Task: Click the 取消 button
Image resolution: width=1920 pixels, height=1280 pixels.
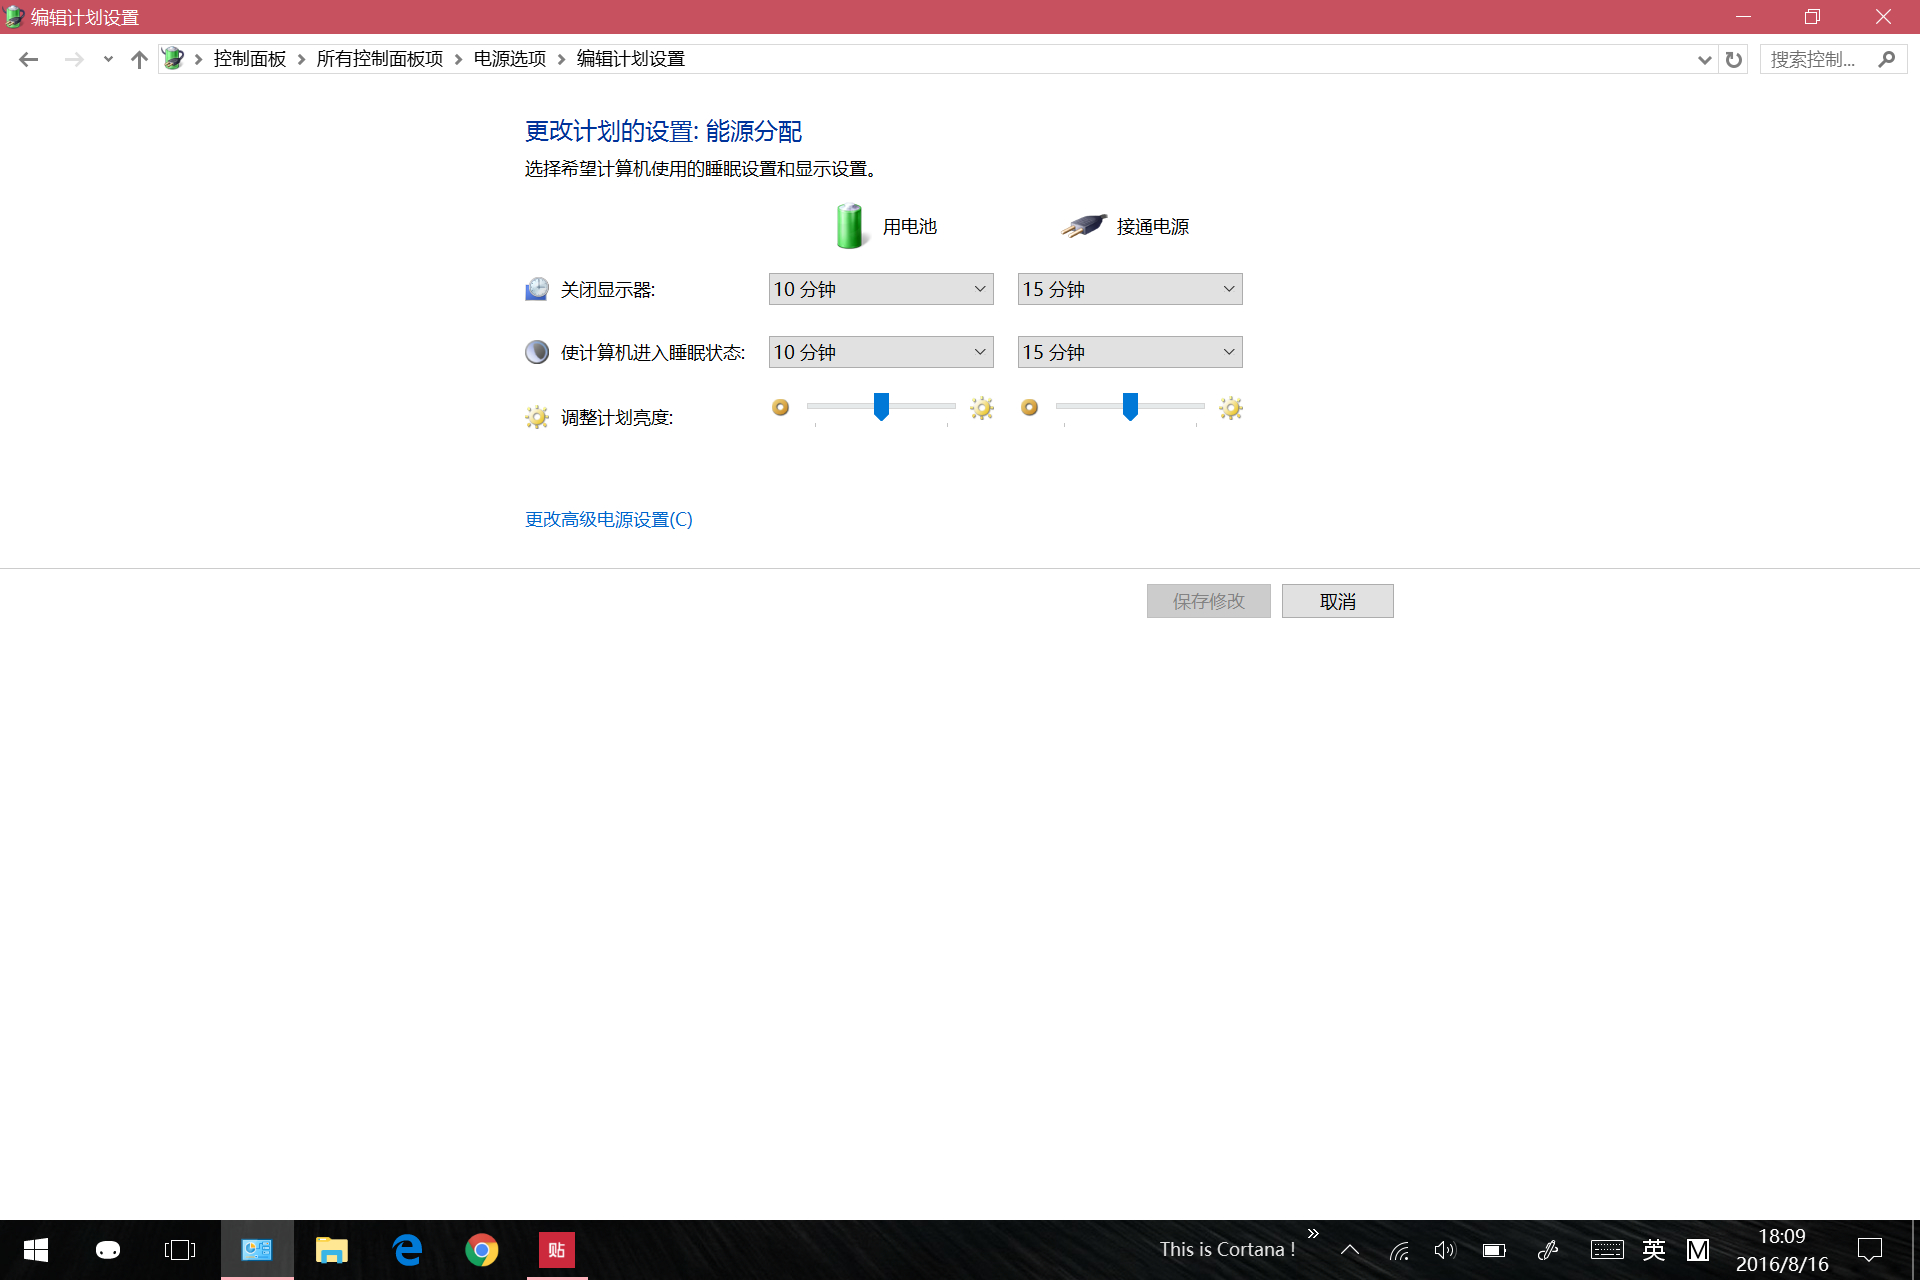Action: click(1337, 601)
